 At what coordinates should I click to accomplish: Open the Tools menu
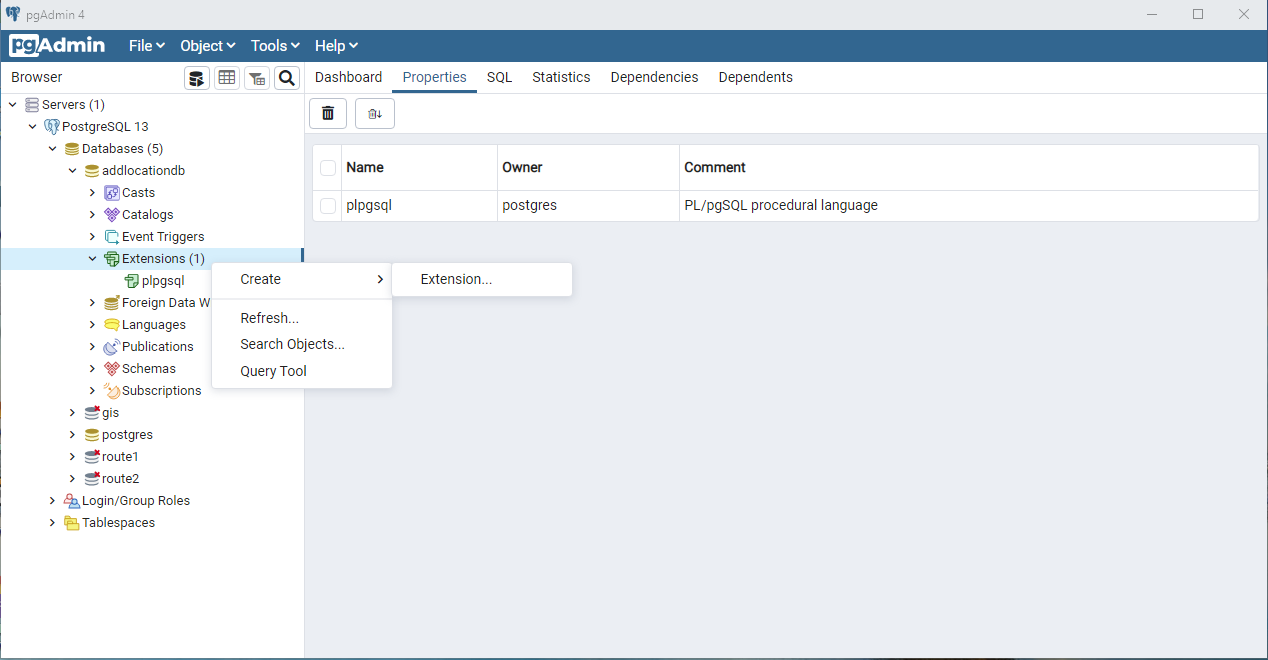pos(275,46)
